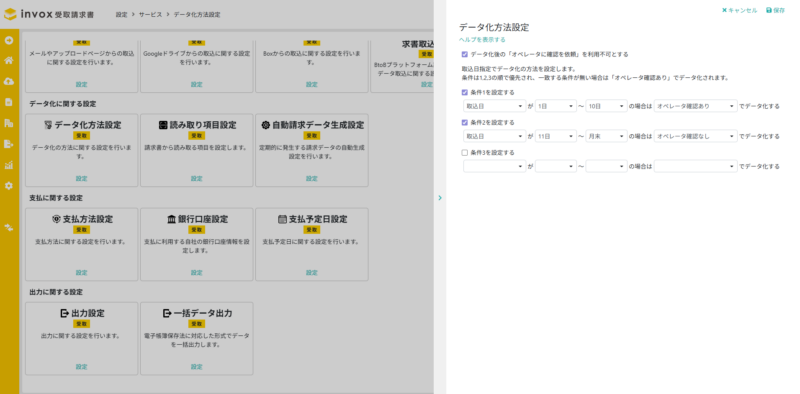Viewport: 800px width, 394px height.
Task: Open condition 3 empty end day dropdown
Action: tap(606, 166)
